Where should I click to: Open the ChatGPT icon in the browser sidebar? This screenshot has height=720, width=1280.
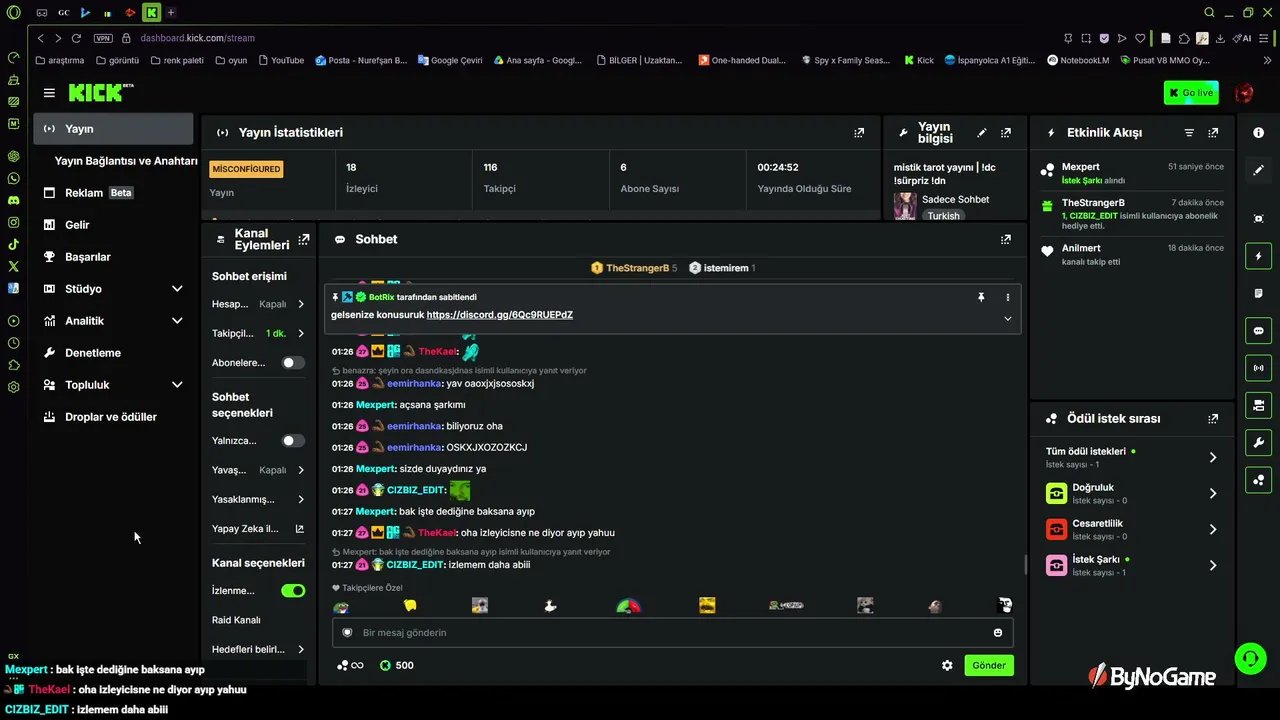(13, 156)
